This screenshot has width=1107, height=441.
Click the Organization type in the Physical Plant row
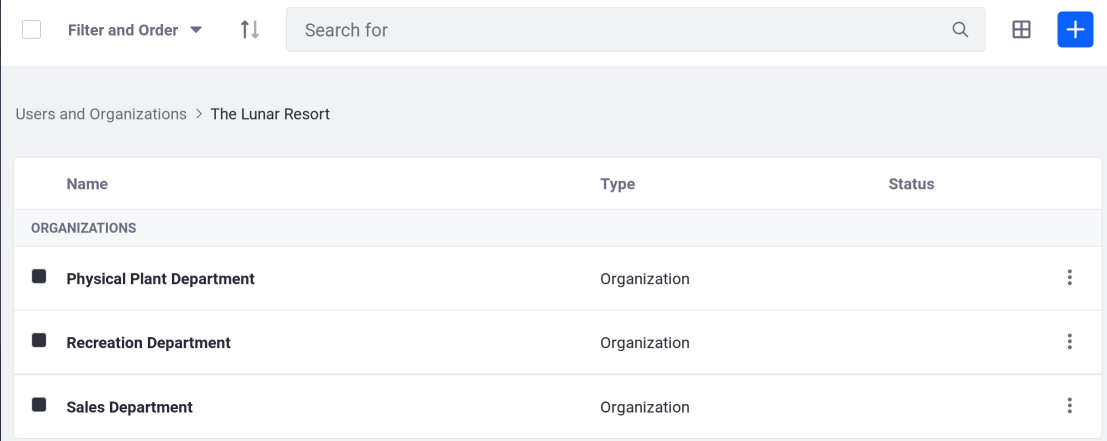tap(645, 279)
